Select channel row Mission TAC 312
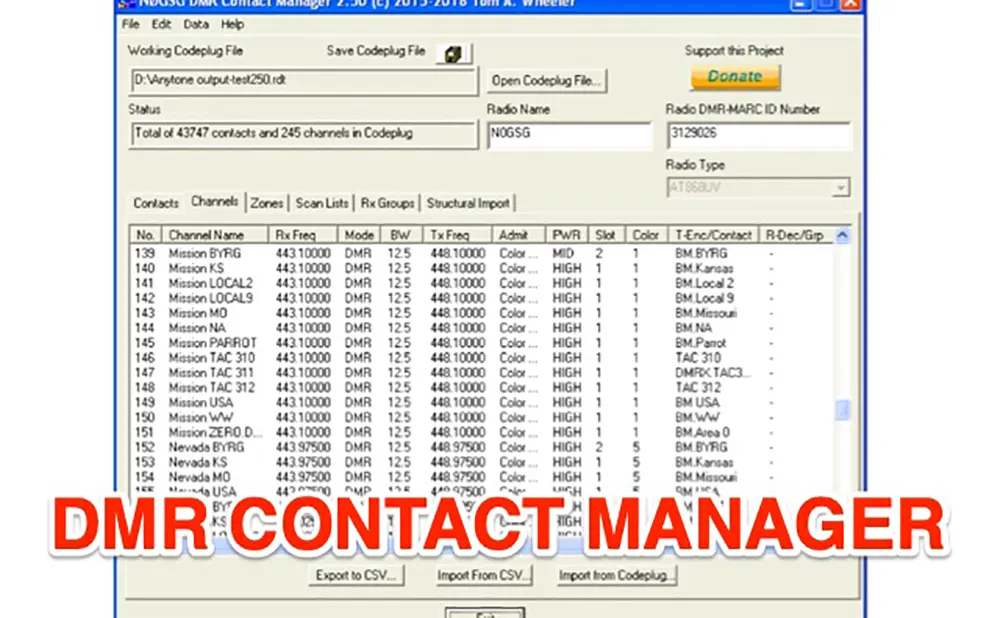This screenshot has height=618, width=1000. (482, 388)
